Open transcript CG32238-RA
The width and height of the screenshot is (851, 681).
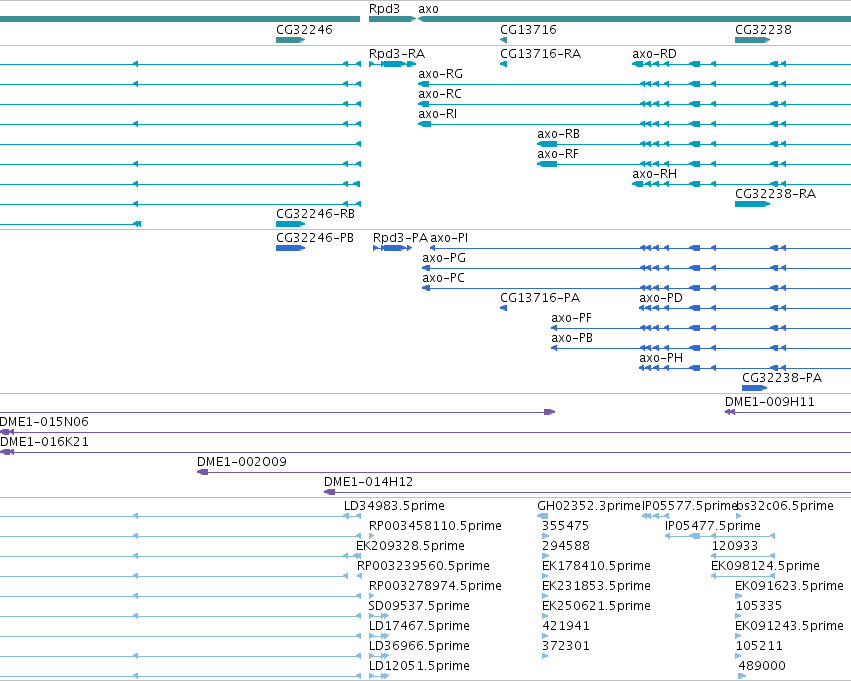(775, 194)
